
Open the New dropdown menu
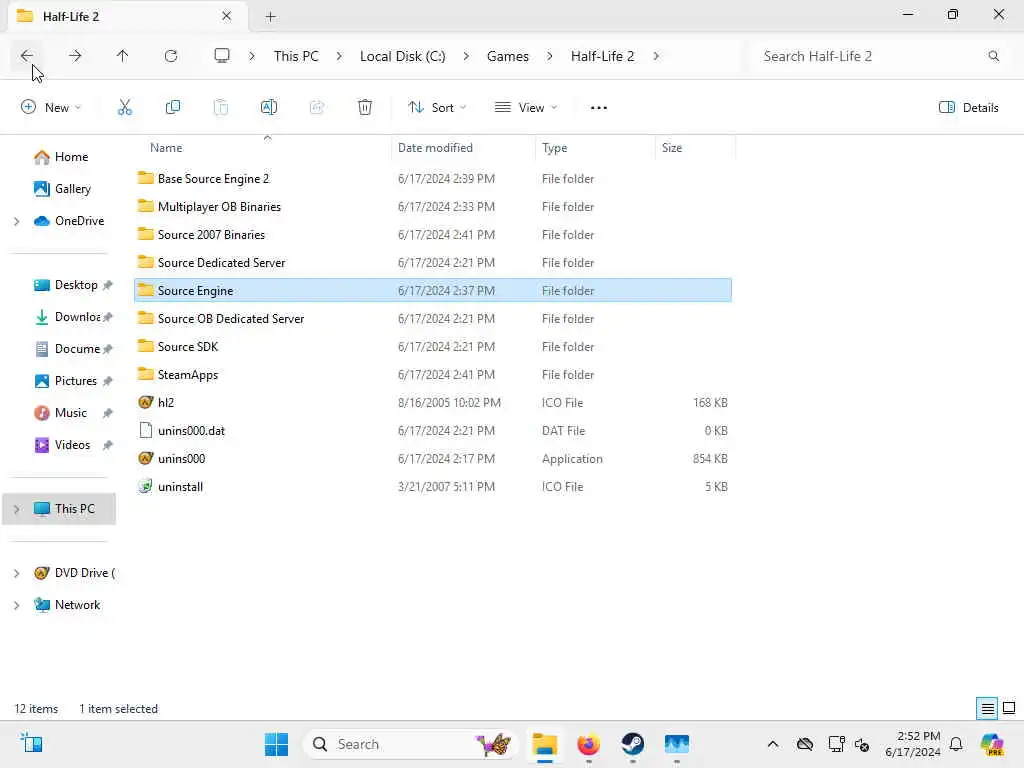click(51, 108)
